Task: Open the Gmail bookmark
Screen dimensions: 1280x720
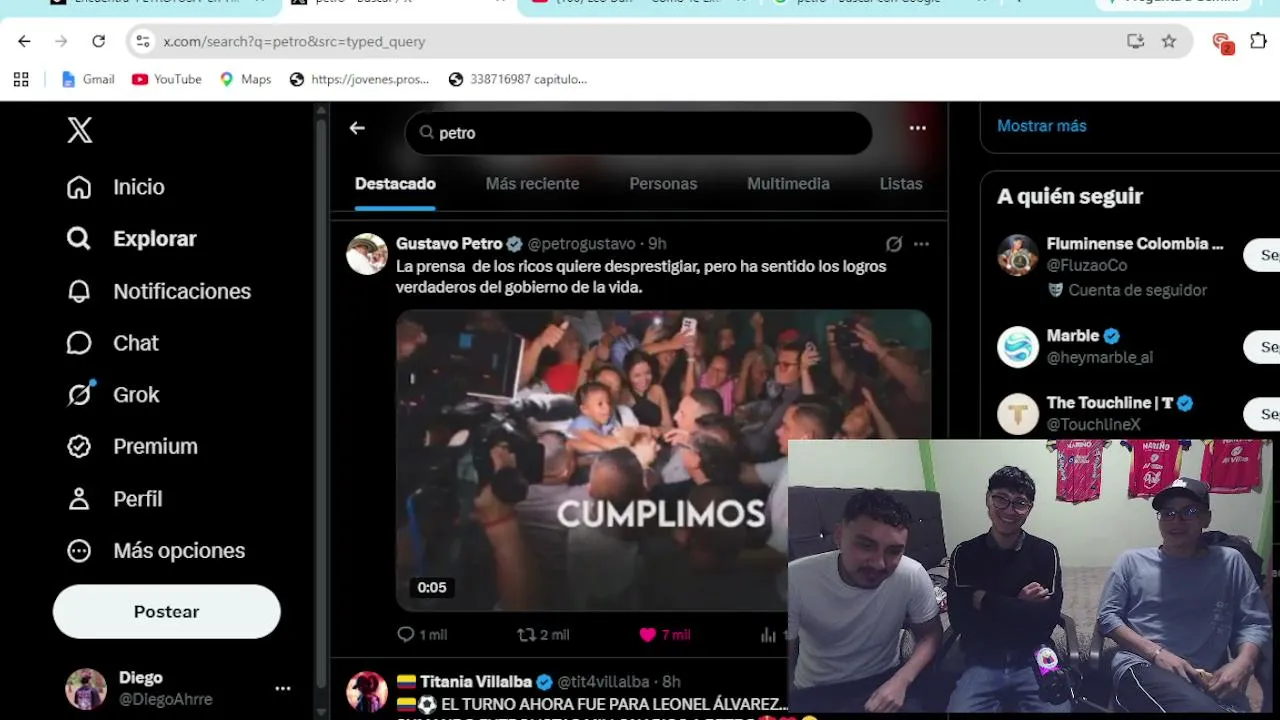Action: coord(88,79)
